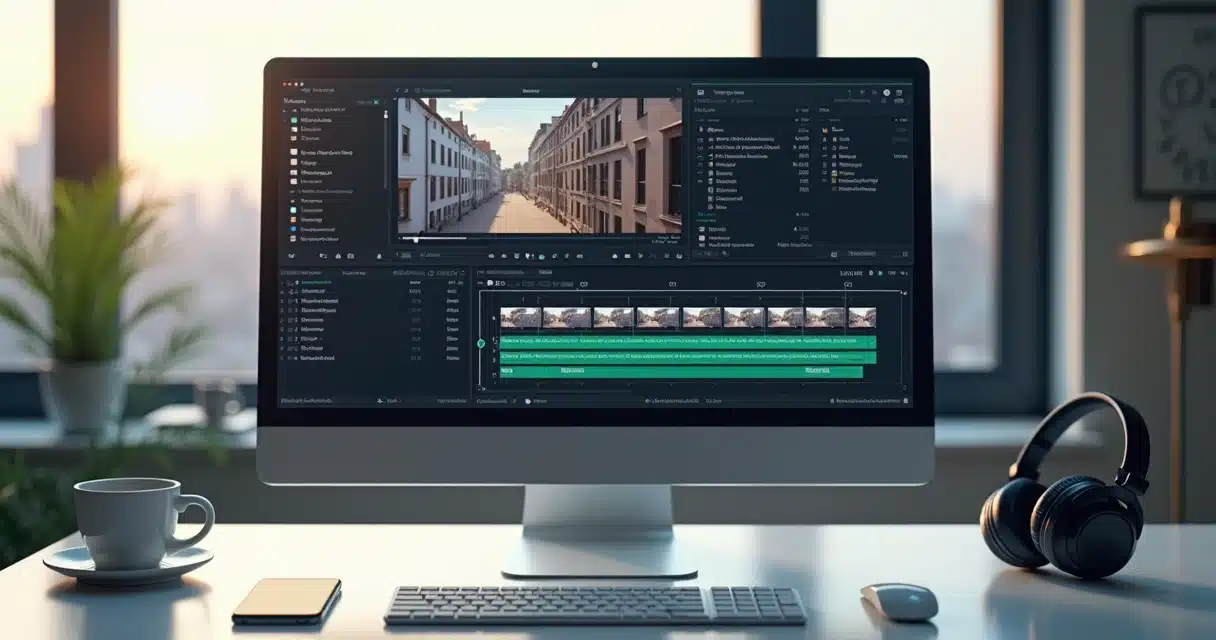Click the monitor icon at top-left of right panel
Screen dimensions: 1216x640
701,92
